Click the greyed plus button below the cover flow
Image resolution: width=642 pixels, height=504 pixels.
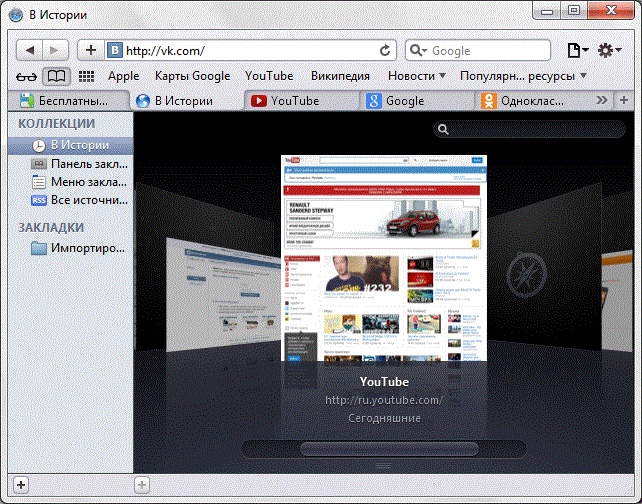142,485
